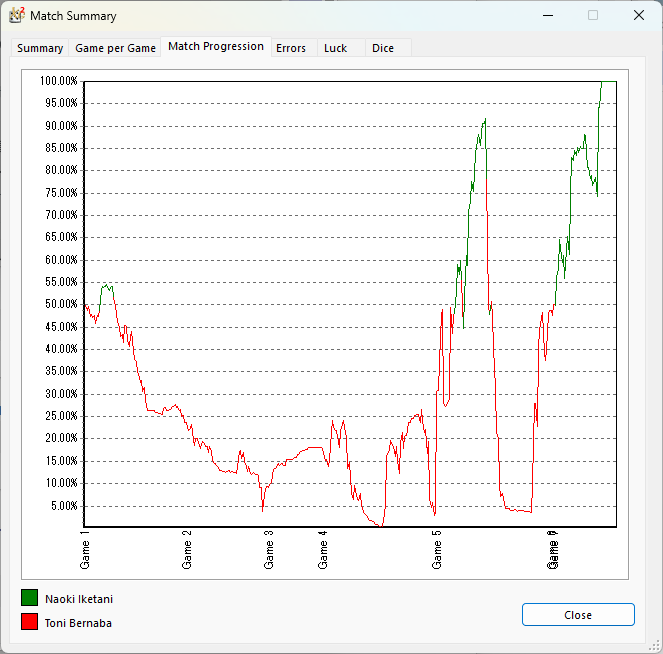
Task: Click the Toni Bernaba legend label
Action: [78, 623]
